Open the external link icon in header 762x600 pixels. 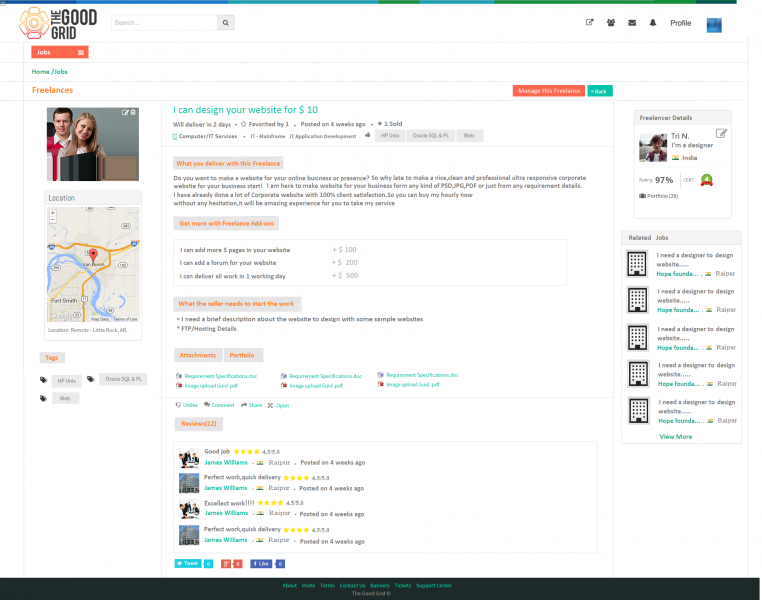coord(589,22)
